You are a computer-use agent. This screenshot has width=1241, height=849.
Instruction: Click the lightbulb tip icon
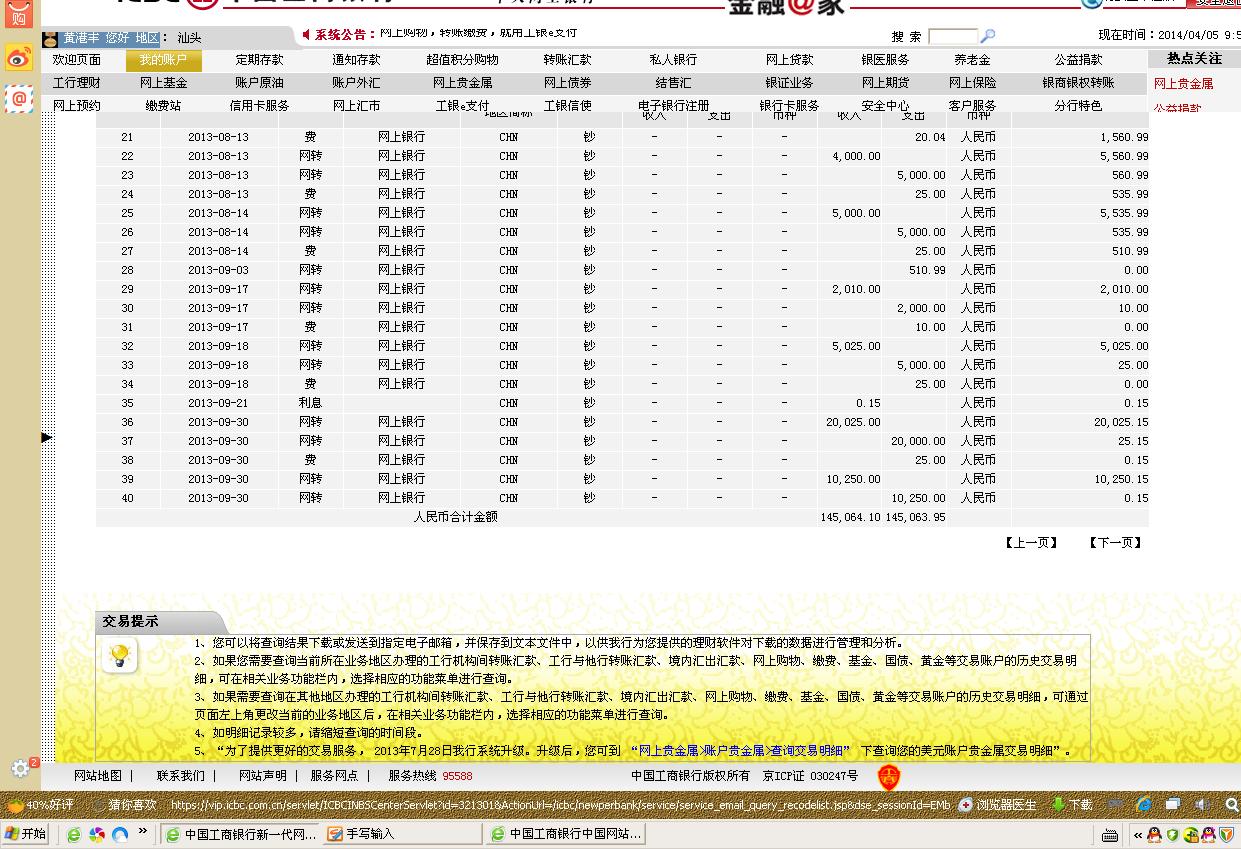coord(120,656)
